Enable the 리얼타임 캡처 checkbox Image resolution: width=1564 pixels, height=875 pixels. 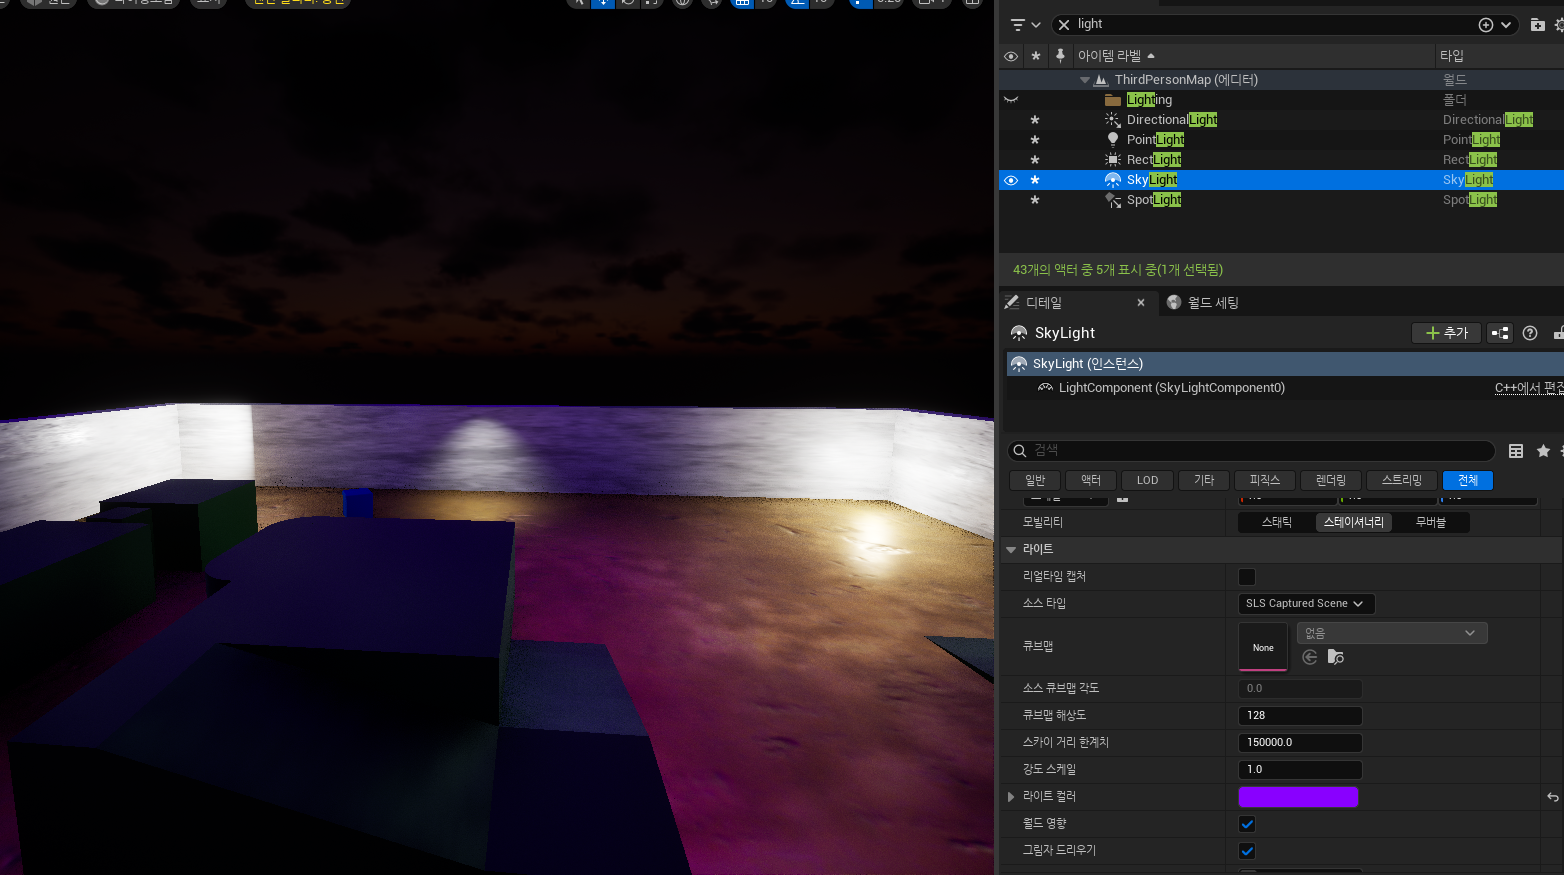(1247, 577)
